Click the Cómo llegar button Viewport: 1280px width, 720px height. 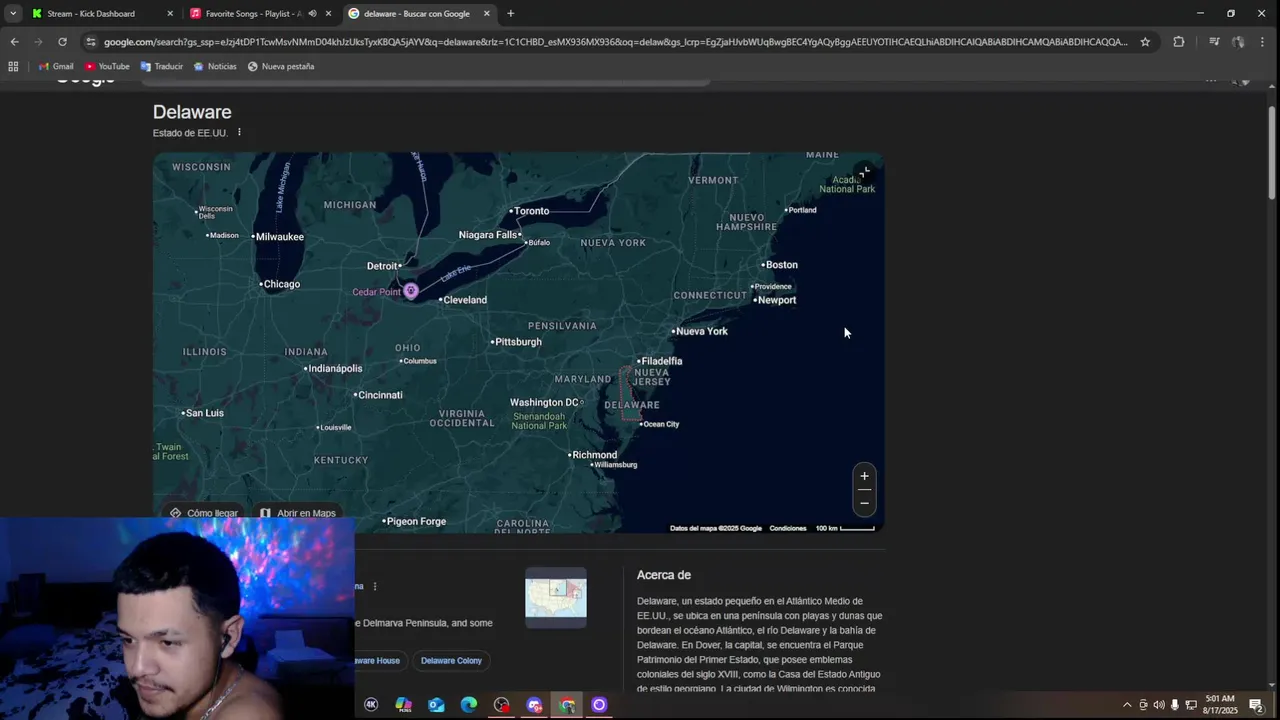coord(203,513)
